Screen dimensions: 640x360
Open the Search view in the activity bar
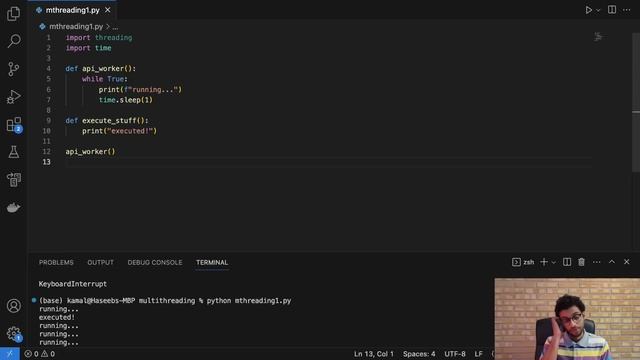point(14,41)
